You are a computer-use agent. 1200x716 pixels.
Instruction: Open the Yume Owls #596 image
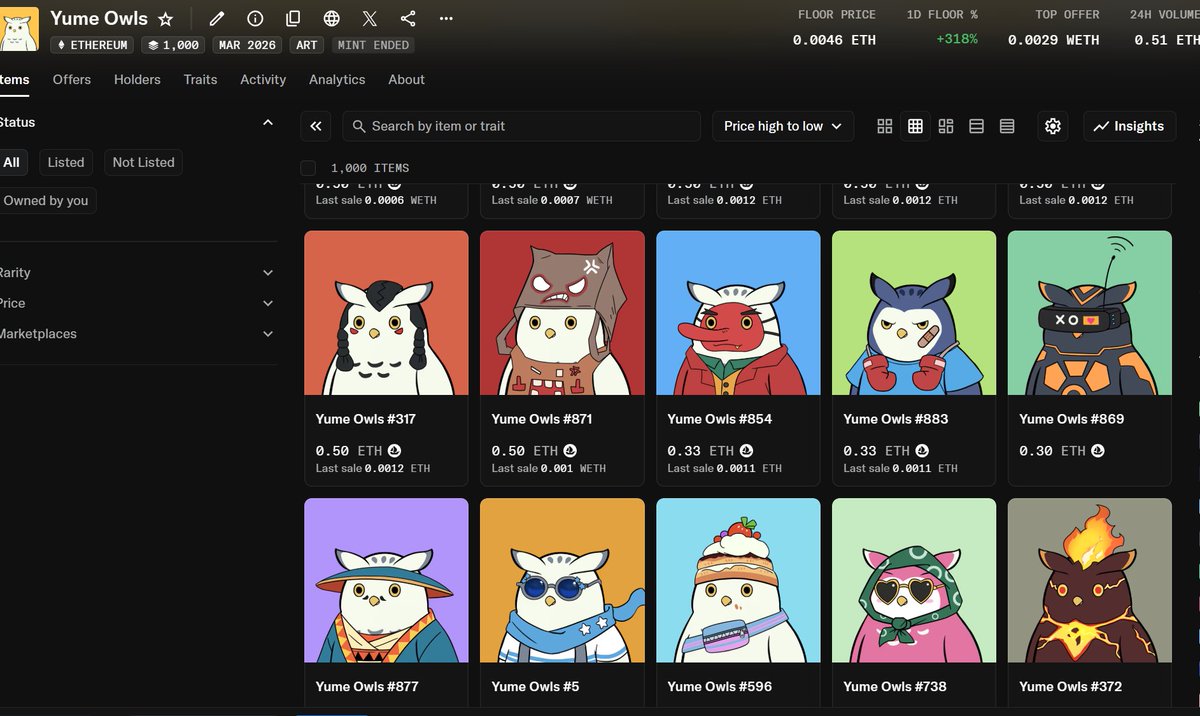pos(738,580)
